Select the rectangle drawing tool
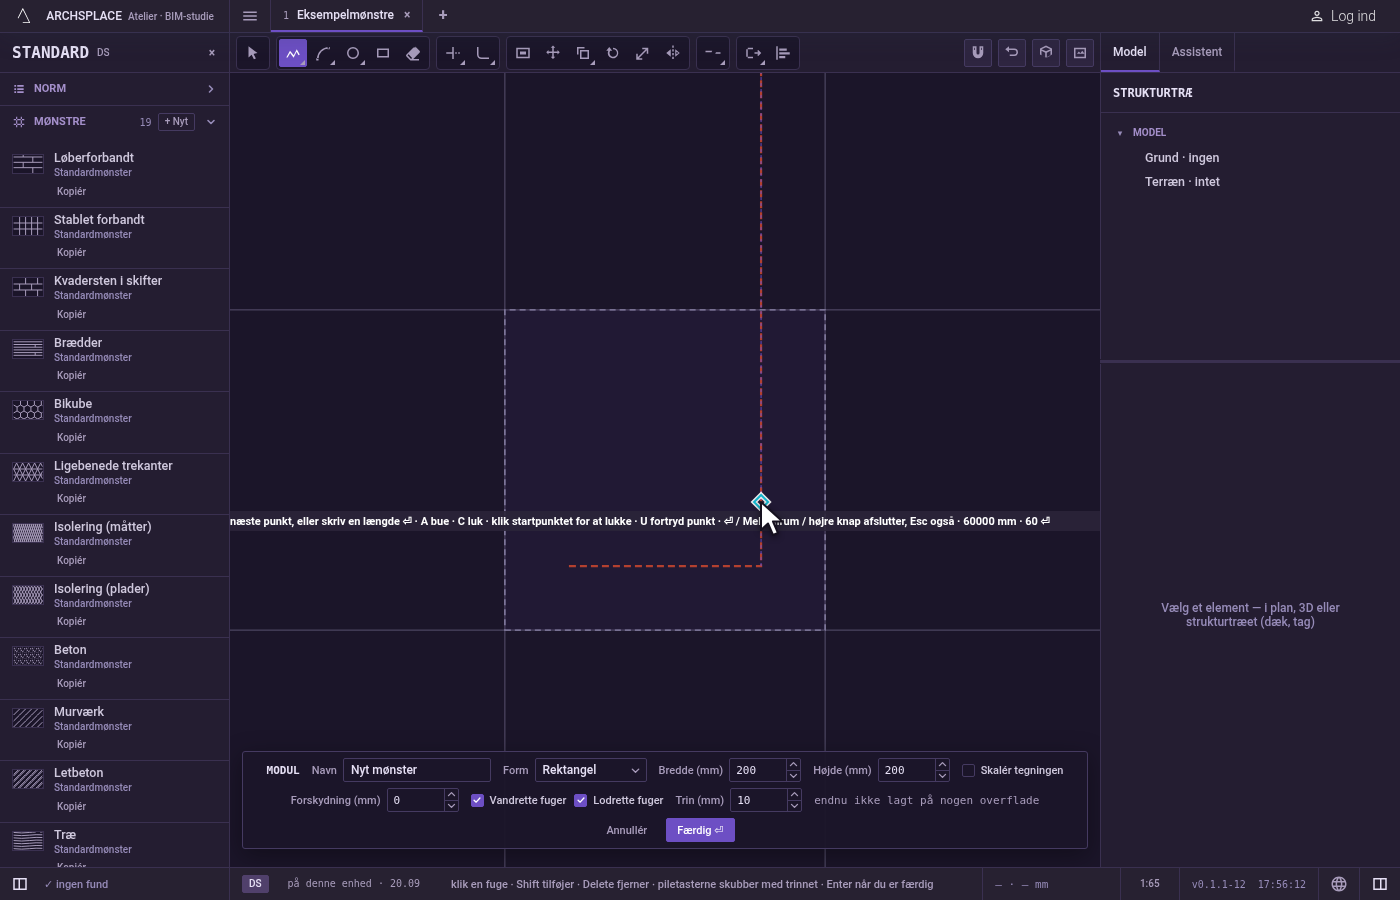This screenshot has height=900, width=1400. click(383, 53)
